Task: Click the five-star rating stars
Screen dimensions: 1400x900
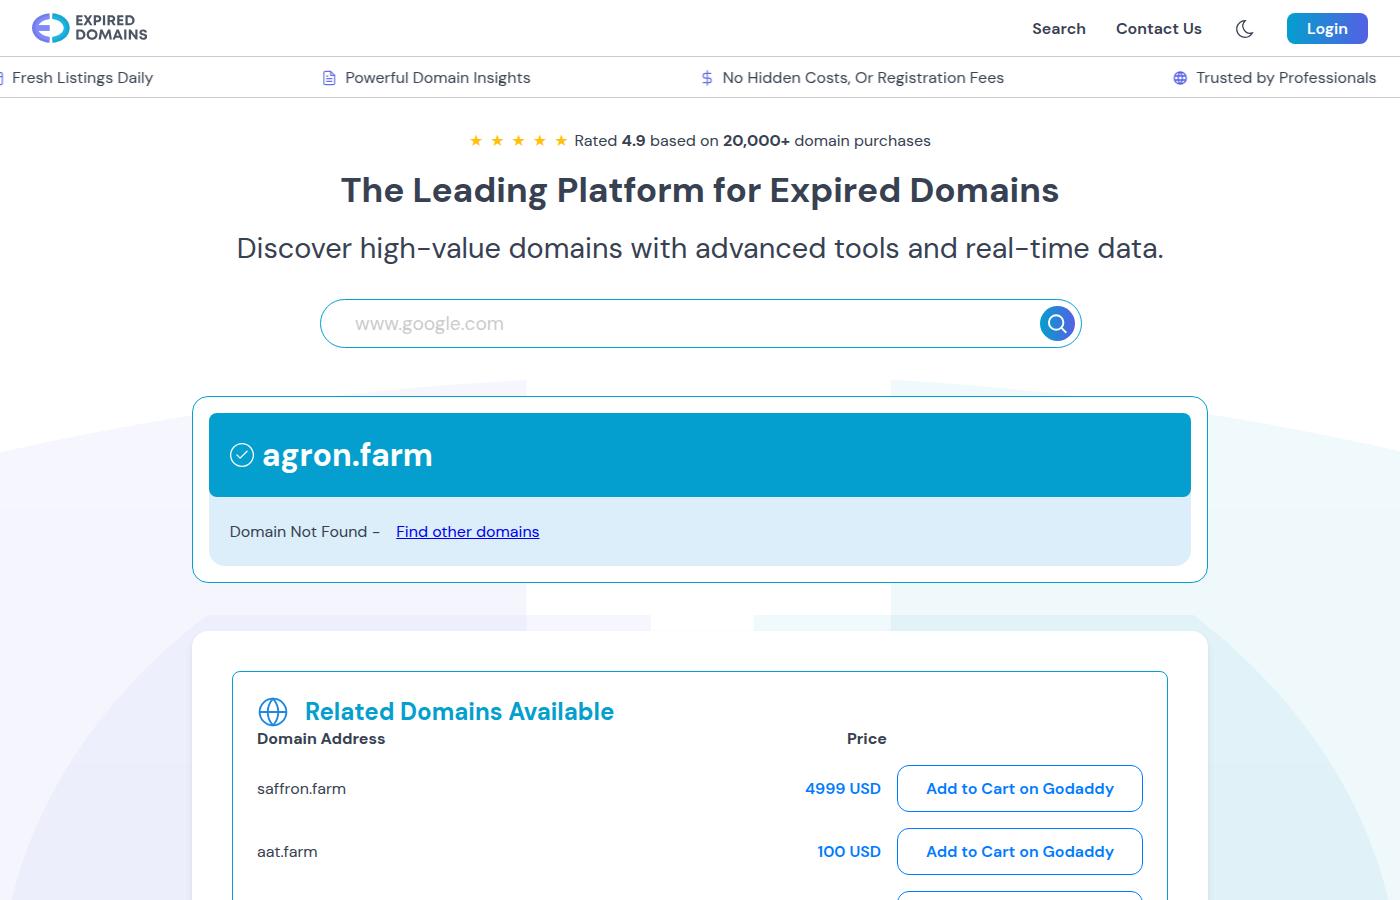Action: (x=518, y=141)
